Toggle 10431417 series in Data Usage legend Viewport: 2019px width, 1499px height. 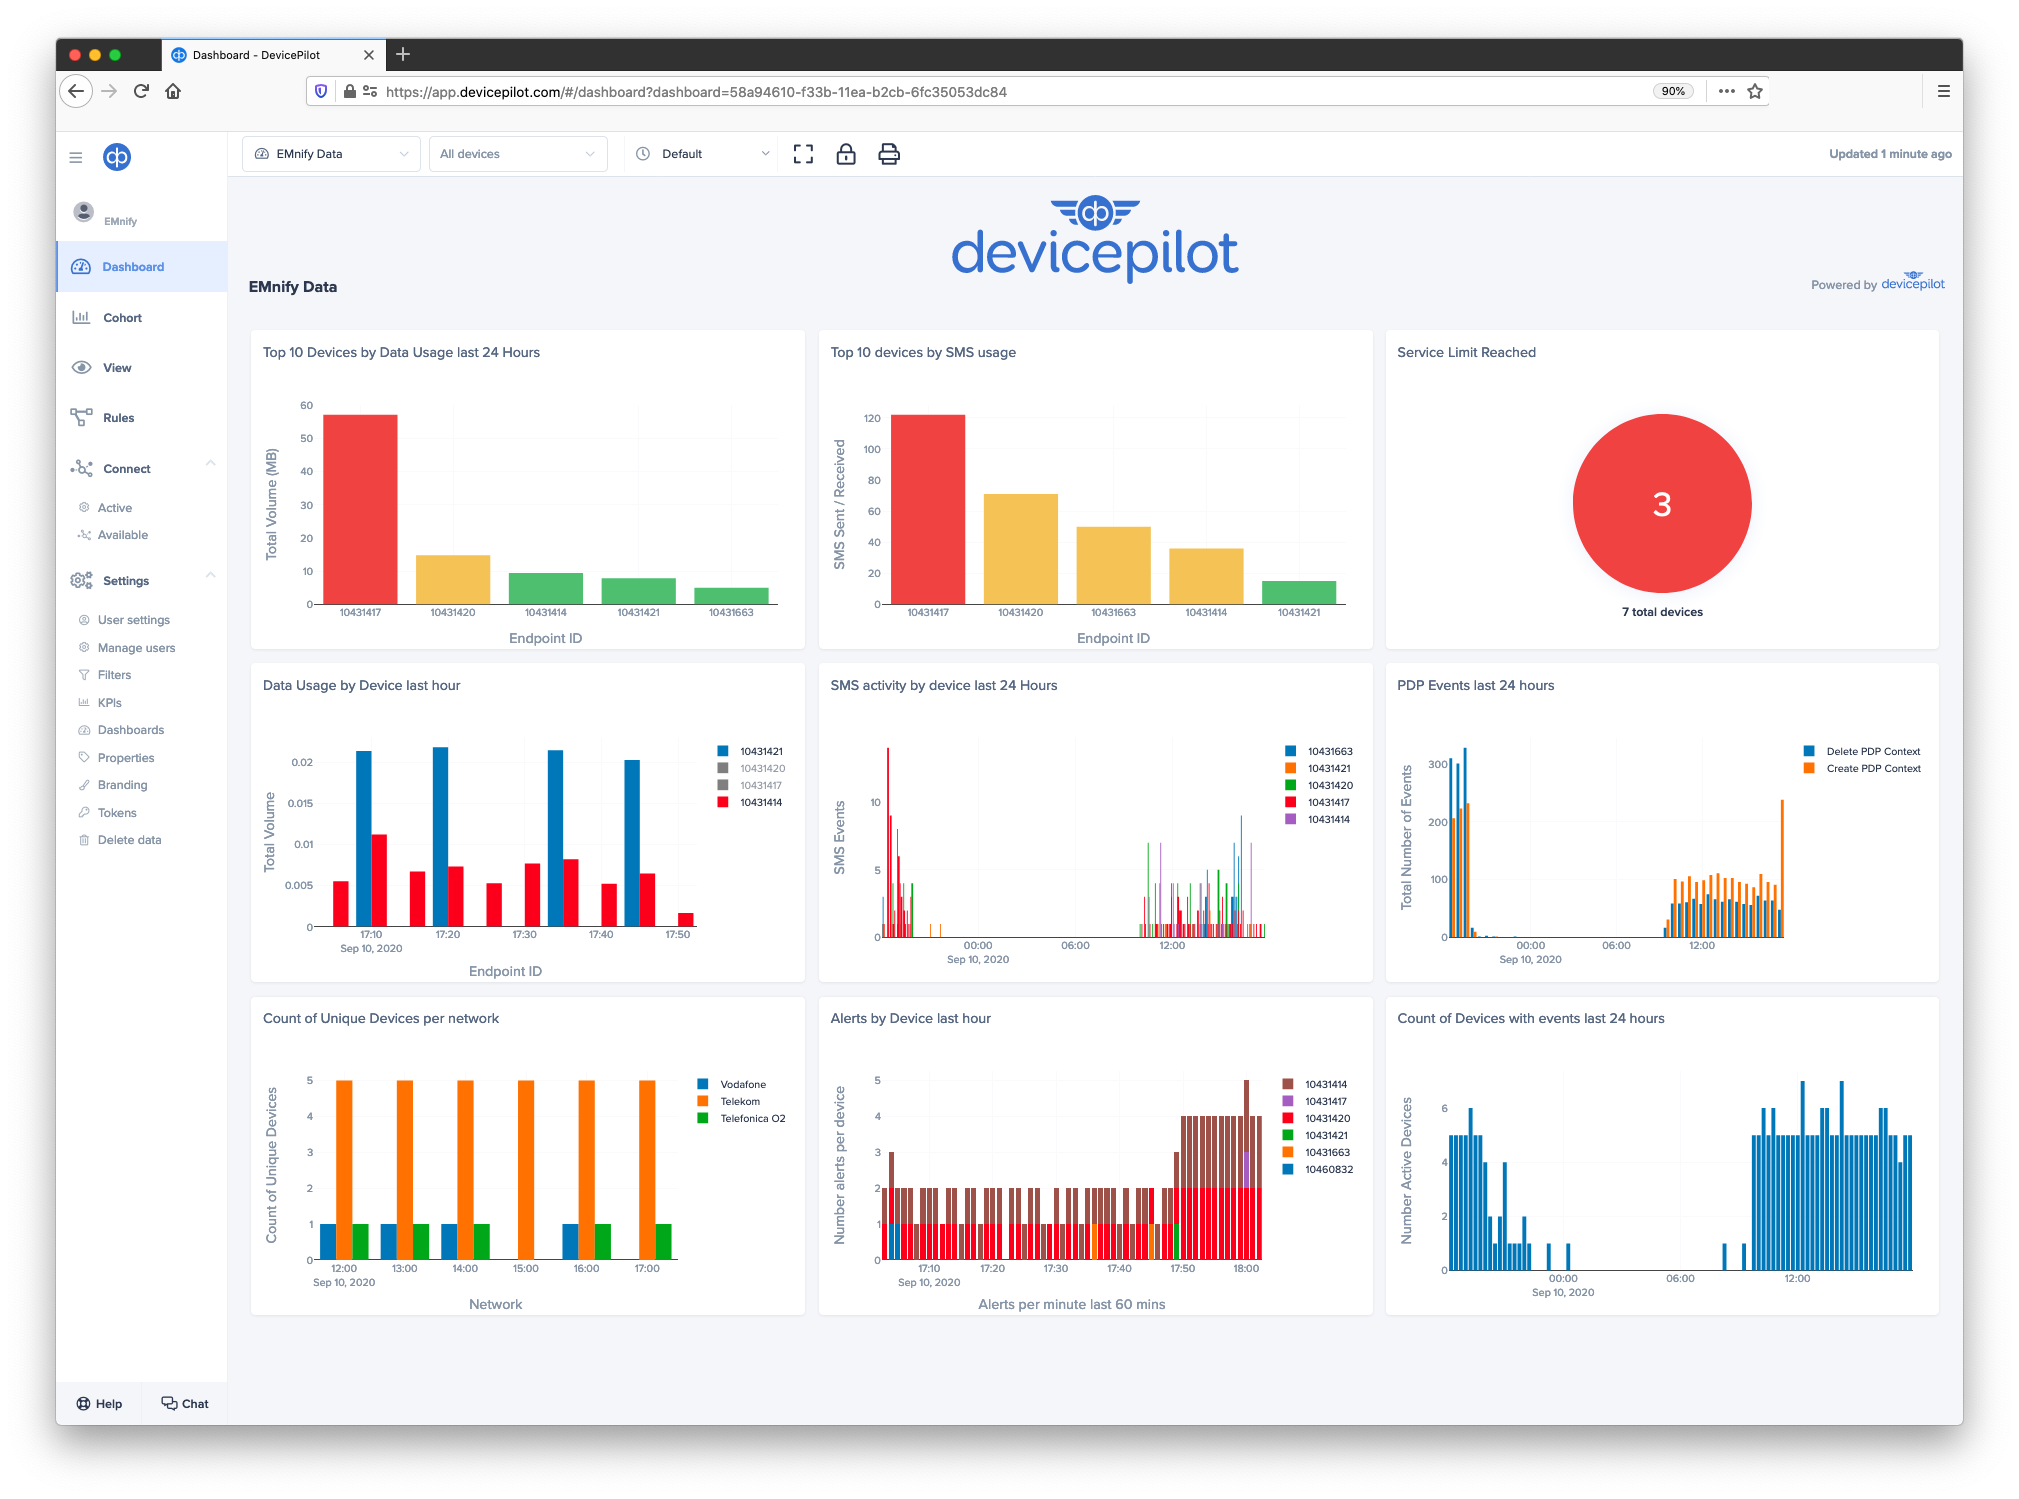[x=750, y=785]
